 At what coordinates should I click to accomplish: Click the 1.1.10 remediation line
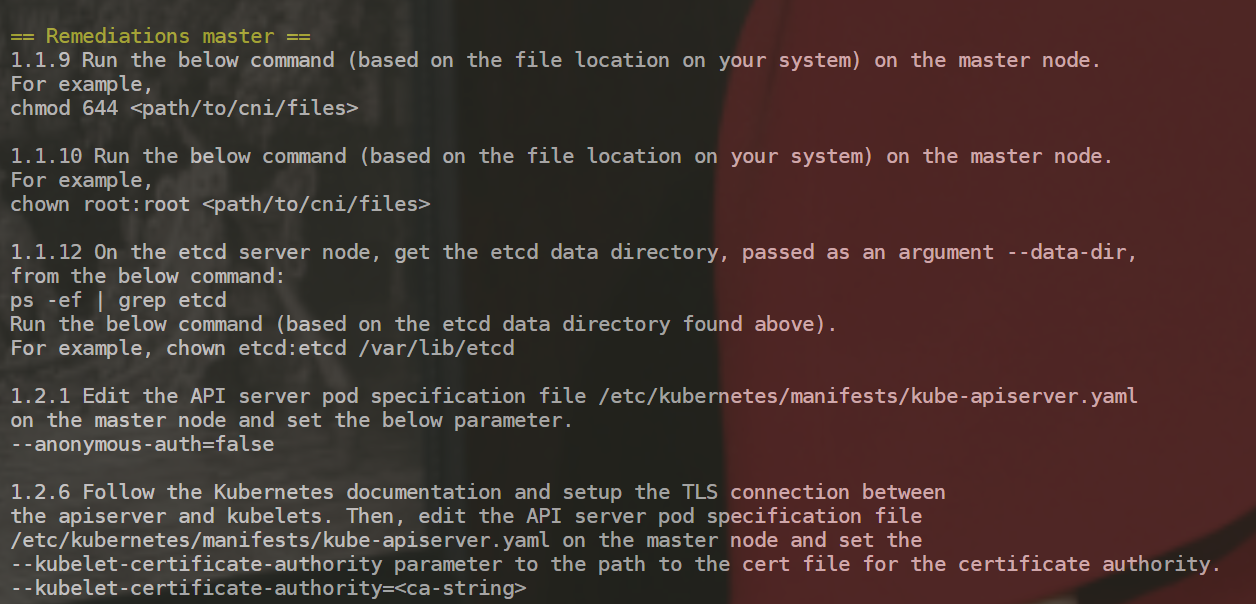pos(561,156)
